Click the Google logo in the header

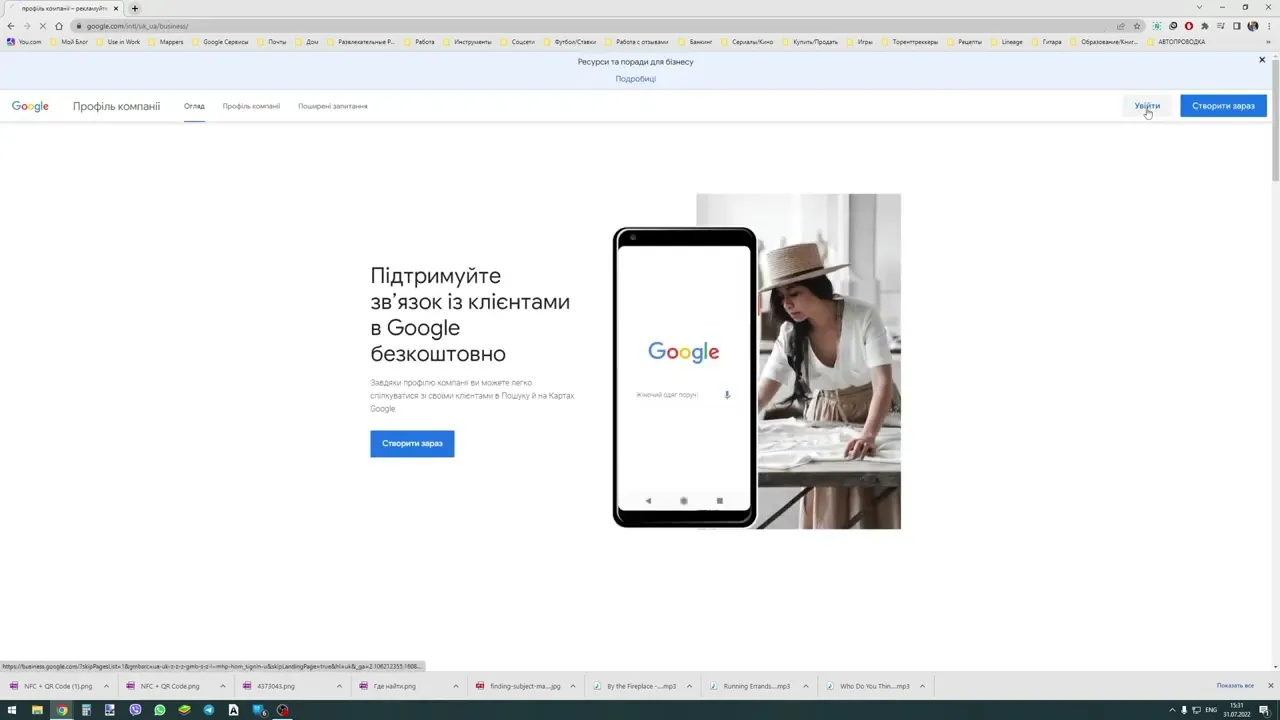[x=30, y=106]
